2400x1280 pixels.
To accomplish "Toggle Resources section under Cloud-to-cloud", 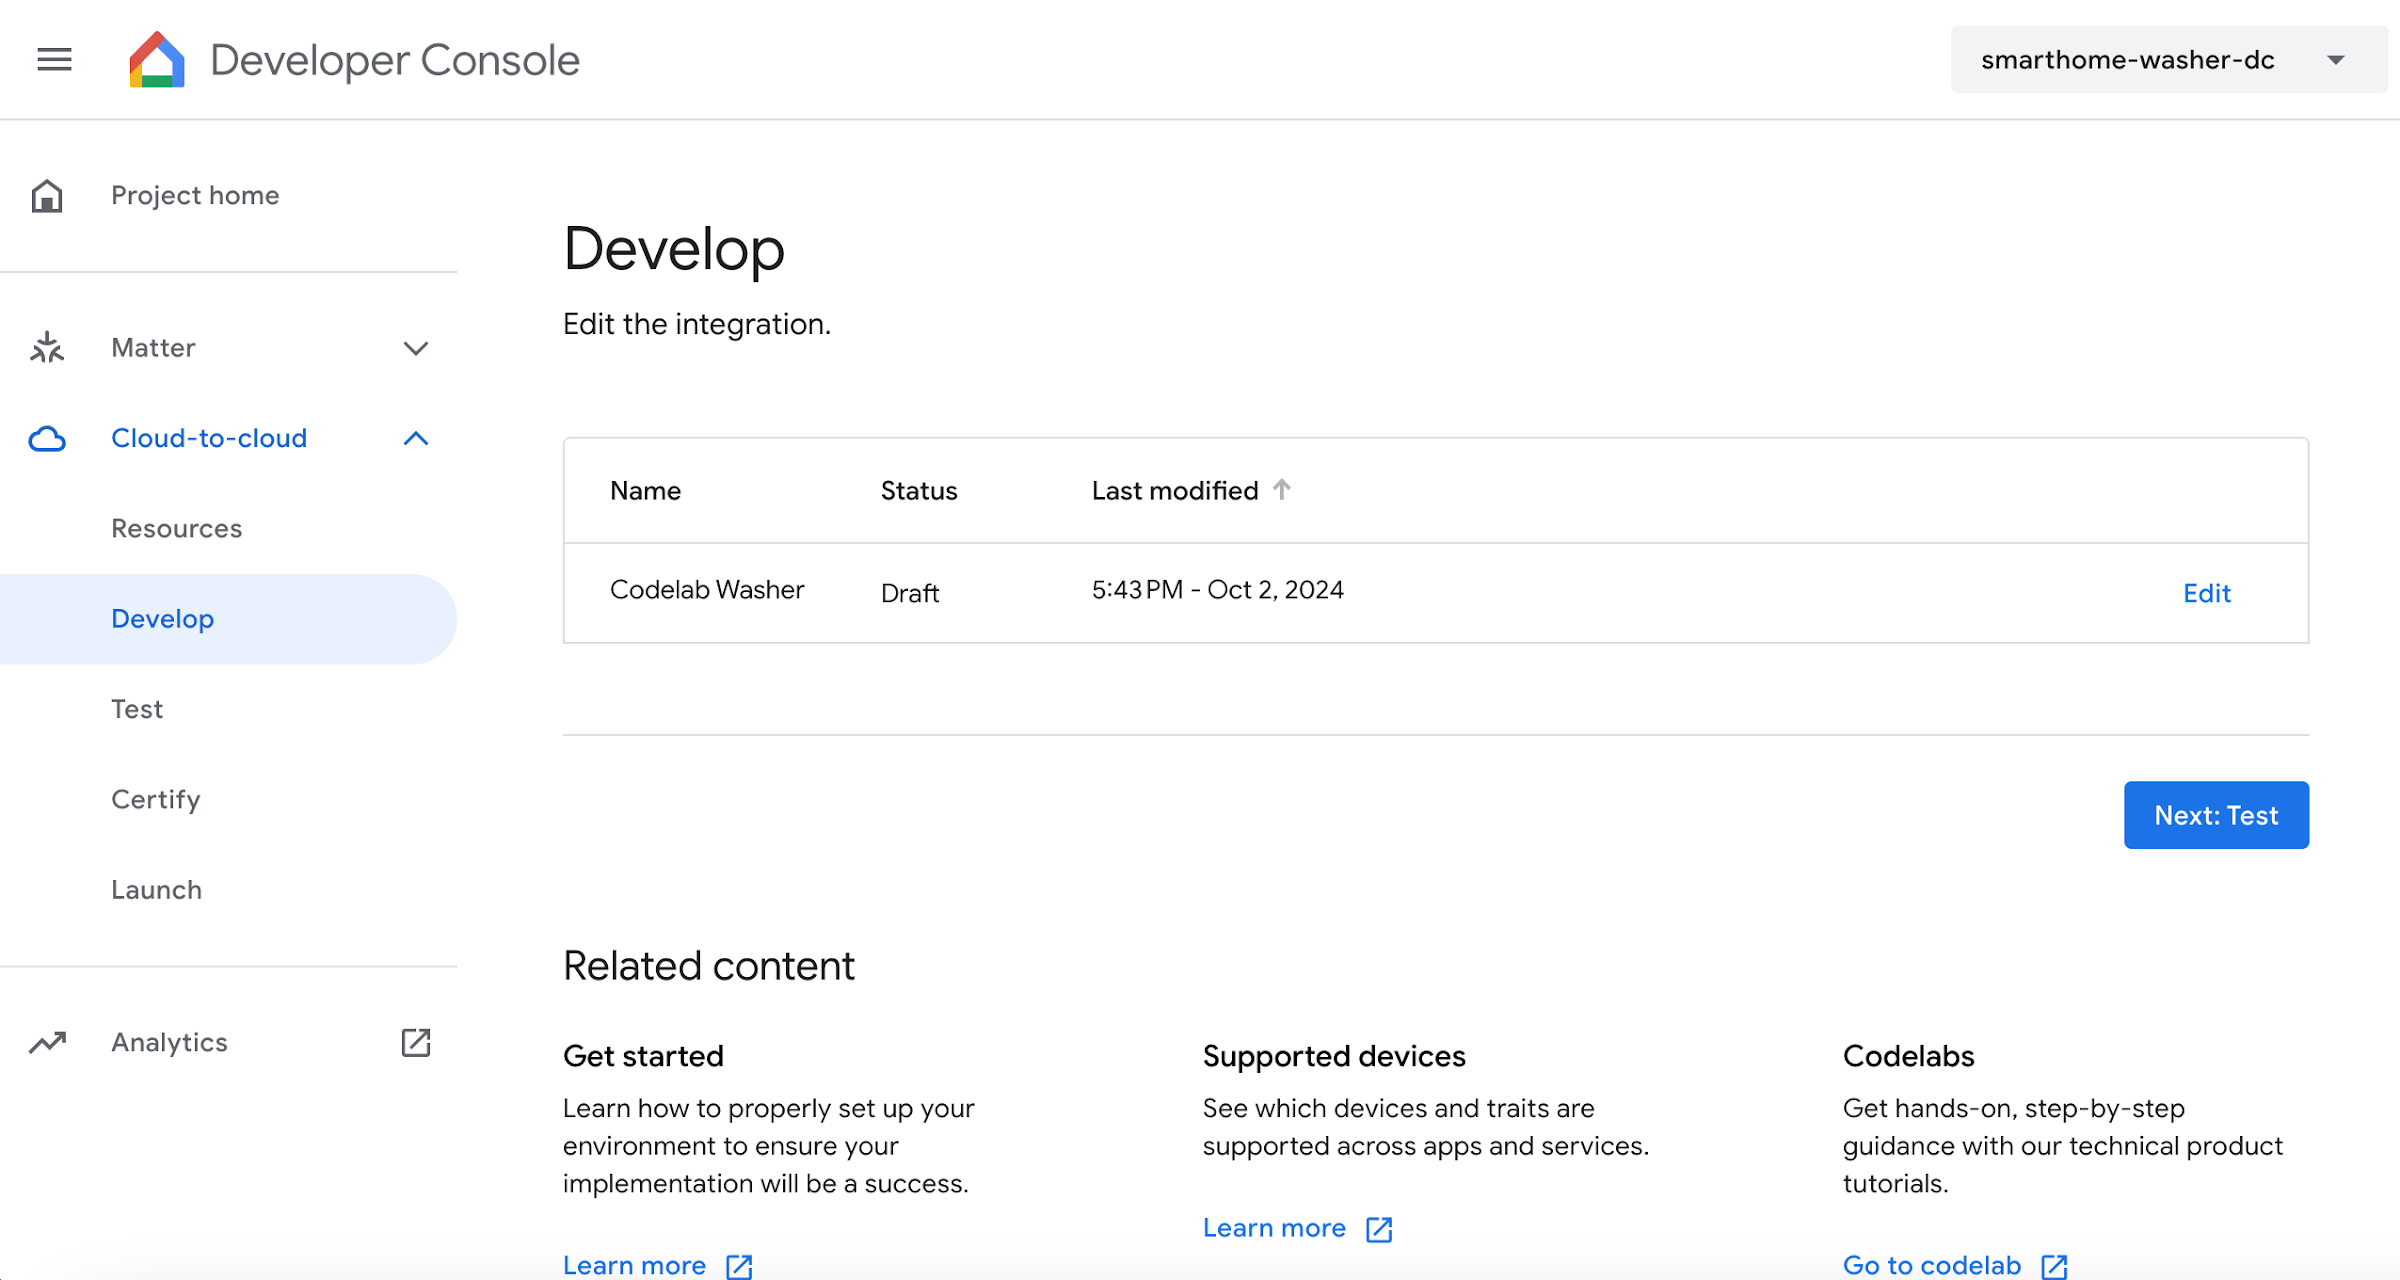I will (176, 527).
